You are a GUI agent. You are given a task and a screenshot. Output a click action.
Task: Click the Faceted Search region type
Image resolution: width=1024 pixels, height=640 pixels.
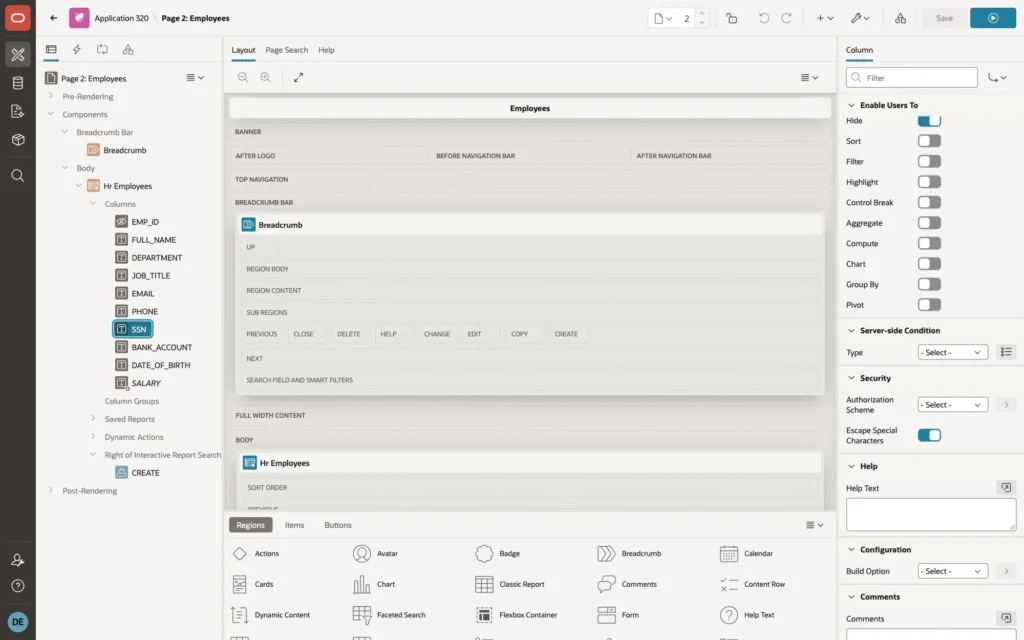tap(389, 615)
